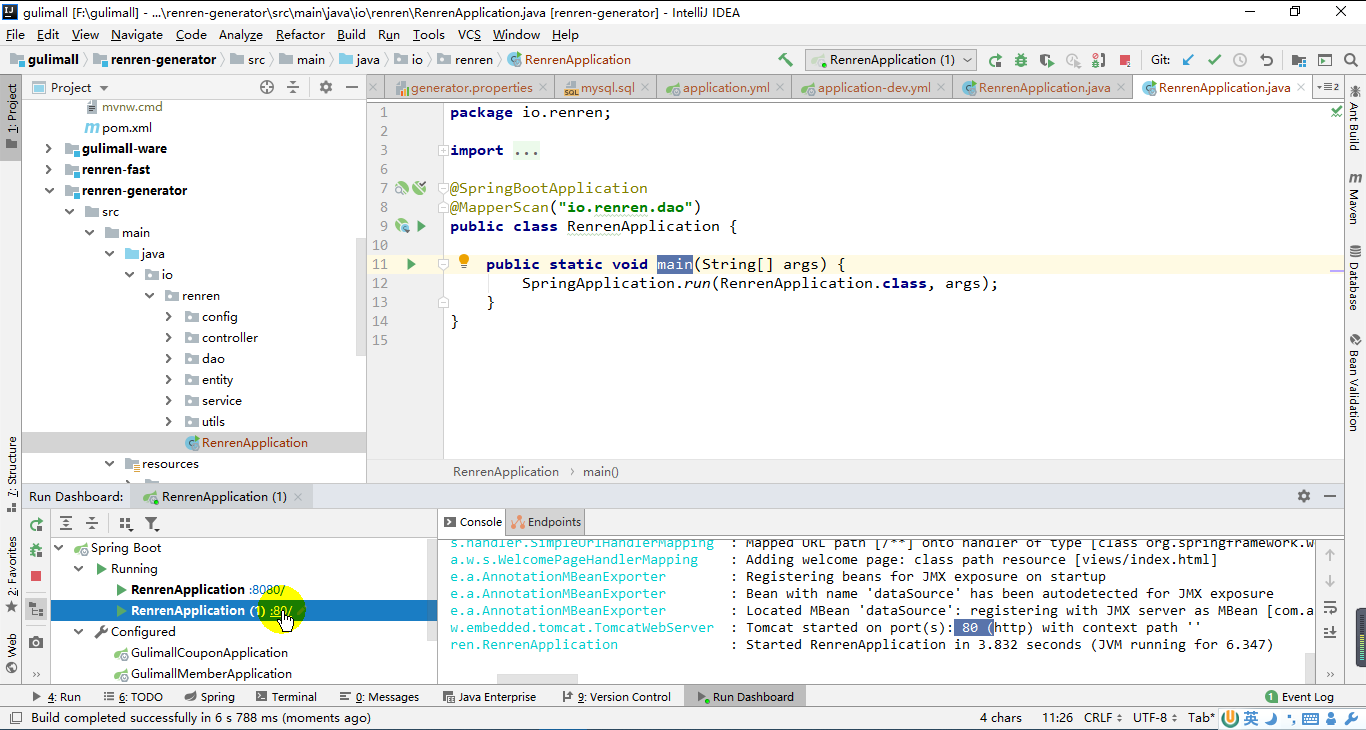Run RenrenApplication (1) from the main toolbar

click(995, 60)
